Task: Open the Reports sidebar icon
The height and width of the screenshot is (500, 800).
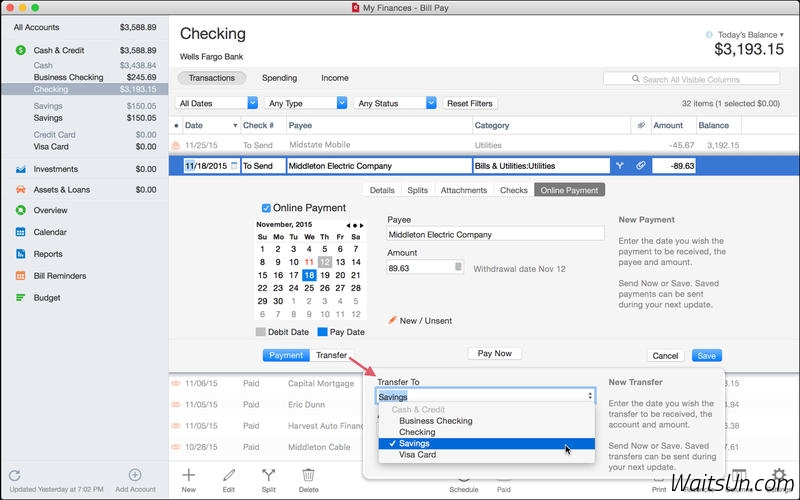Action: [x=20, y=254]
